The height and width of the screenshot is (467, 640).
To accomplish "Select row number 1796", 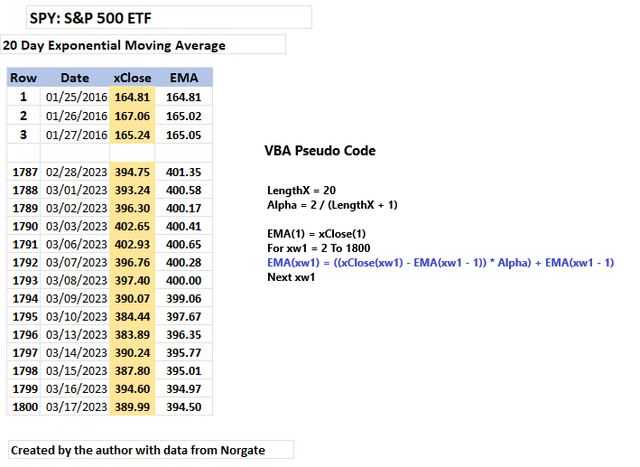I will [x=24, y=335].
